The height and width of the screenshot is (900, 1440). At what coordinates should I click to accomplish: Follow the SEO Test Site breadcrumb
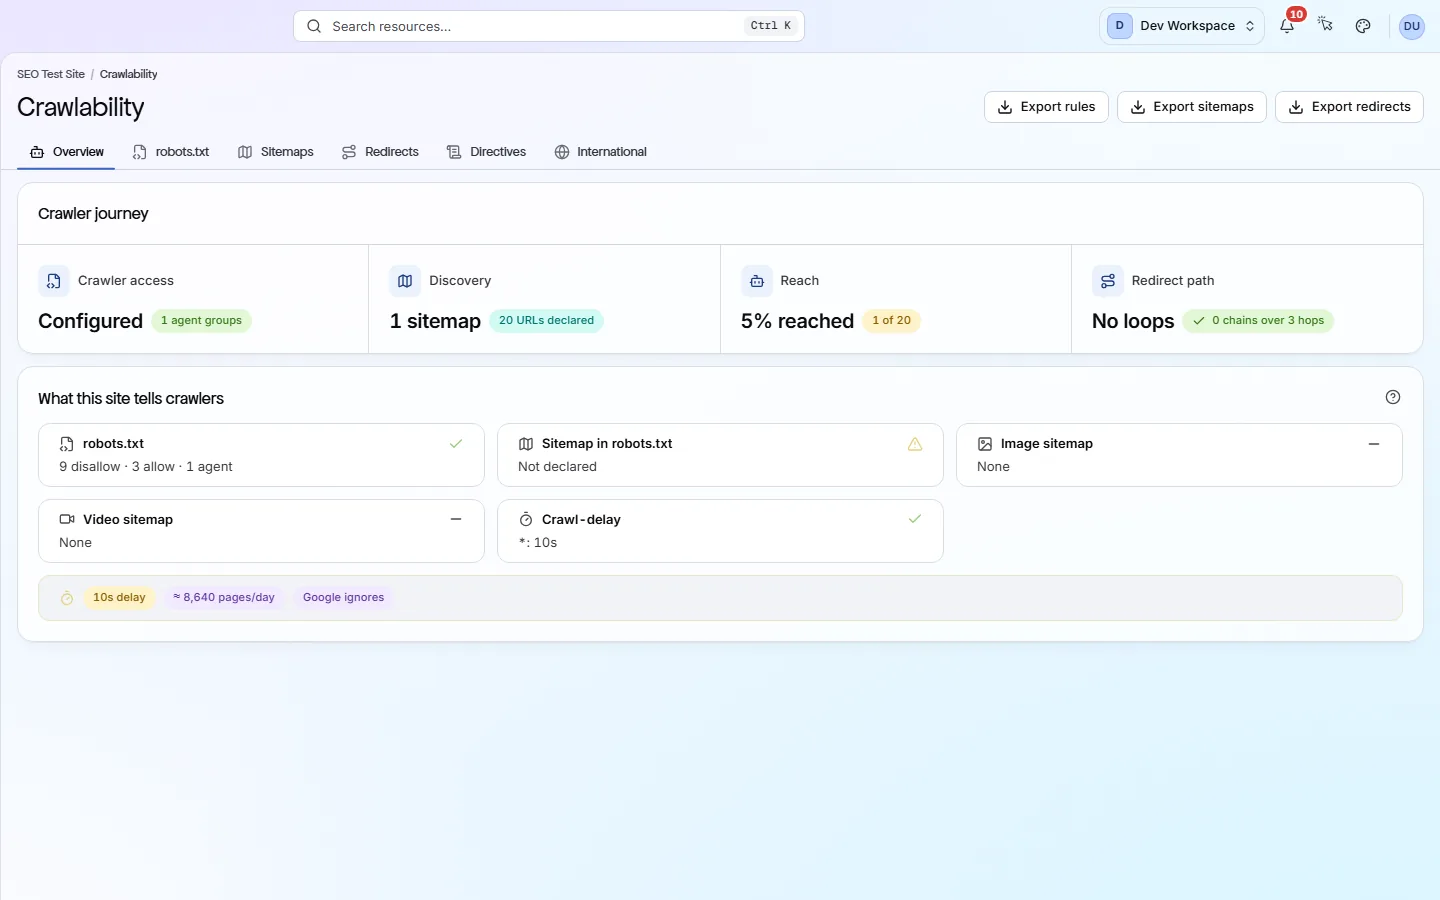(x=51, y=74)
